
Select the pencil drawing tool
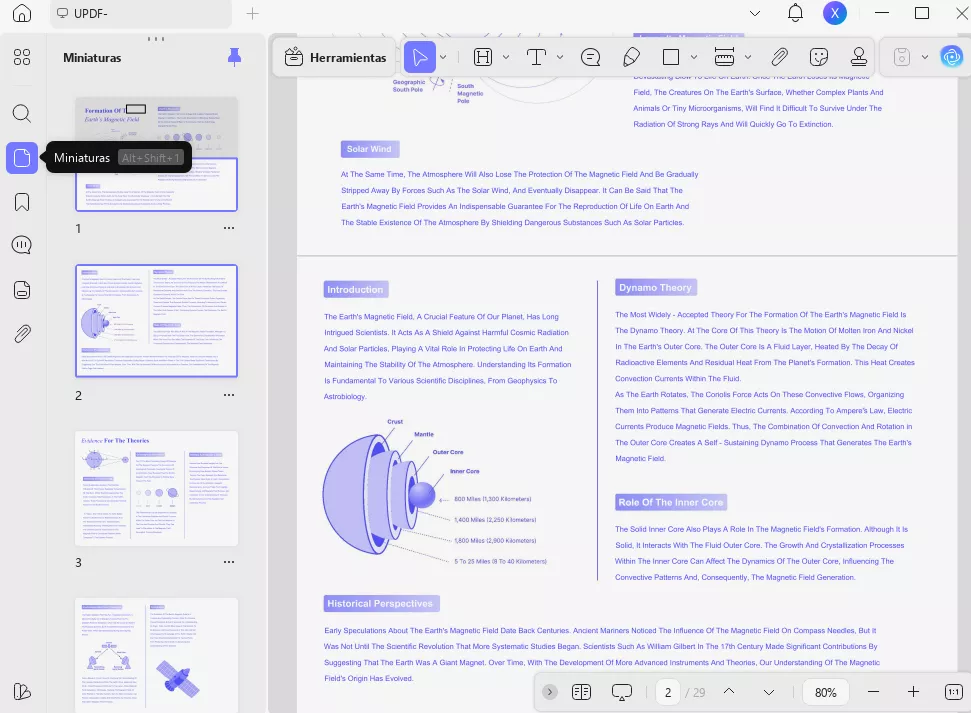pos(630,58)
